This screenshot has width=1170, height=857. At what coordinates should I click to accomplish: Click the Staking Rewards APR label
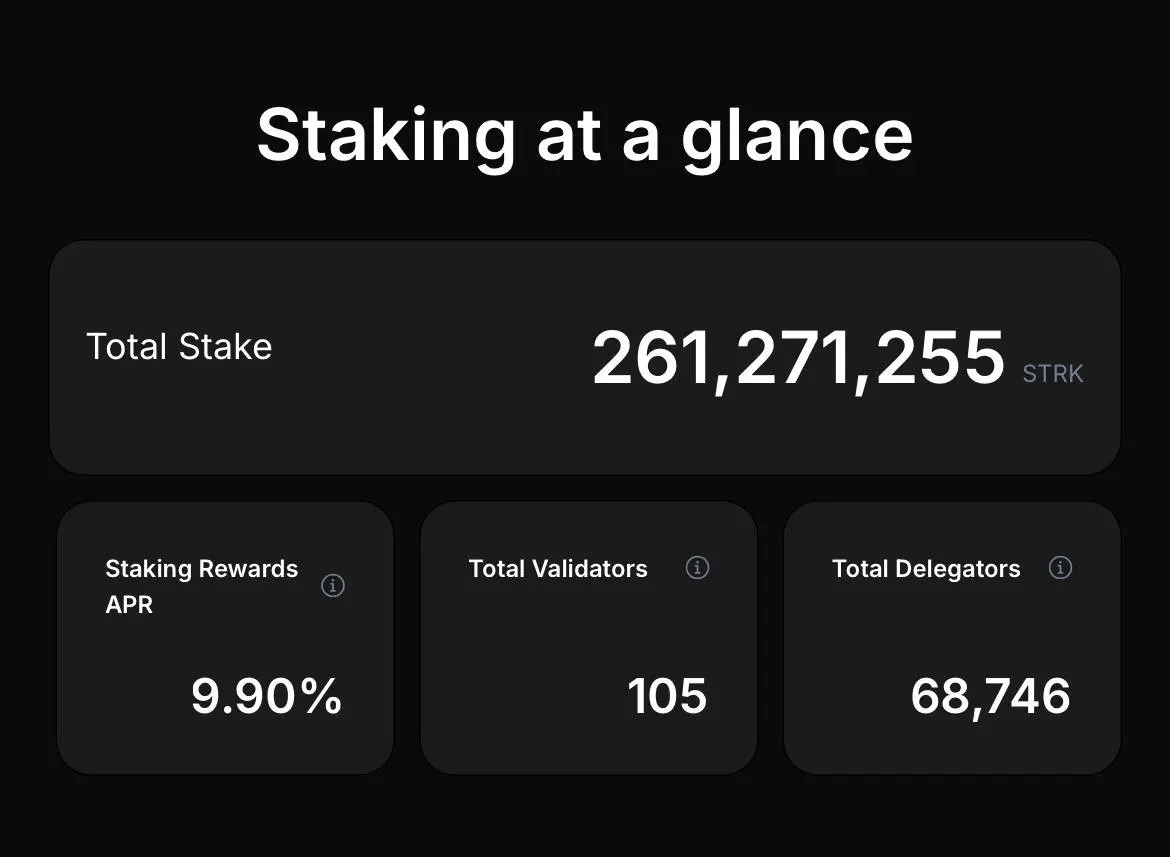(x=201, y=585)
